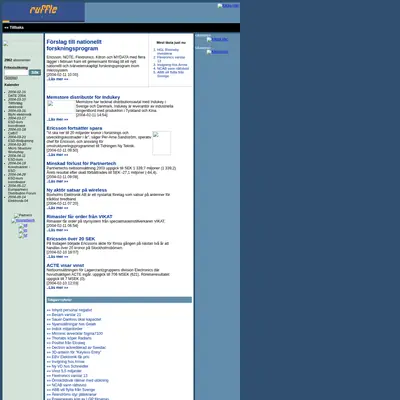Click third small M partner icon
Screen dimensions: 400x400
[23, 236]
